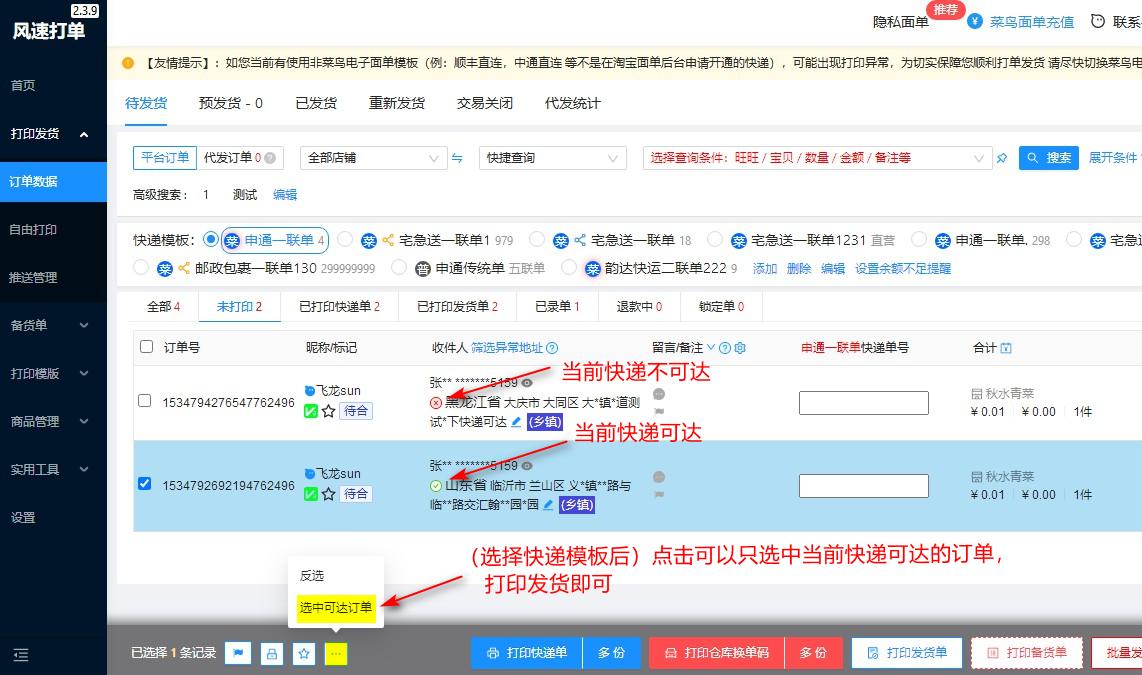Click the blue 搜索 search button
Image resolution: width=1142 pixels, height=675 pixels.
[1048, 157]
